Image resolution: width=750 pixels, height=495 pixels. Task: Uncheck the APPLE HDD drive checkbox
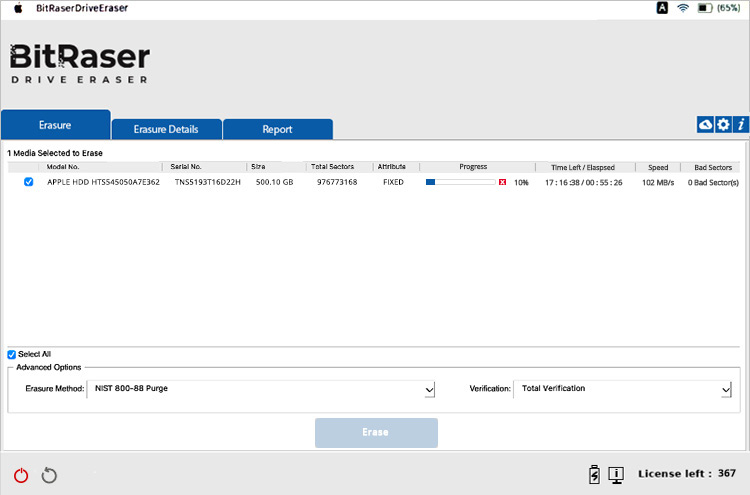29,182
